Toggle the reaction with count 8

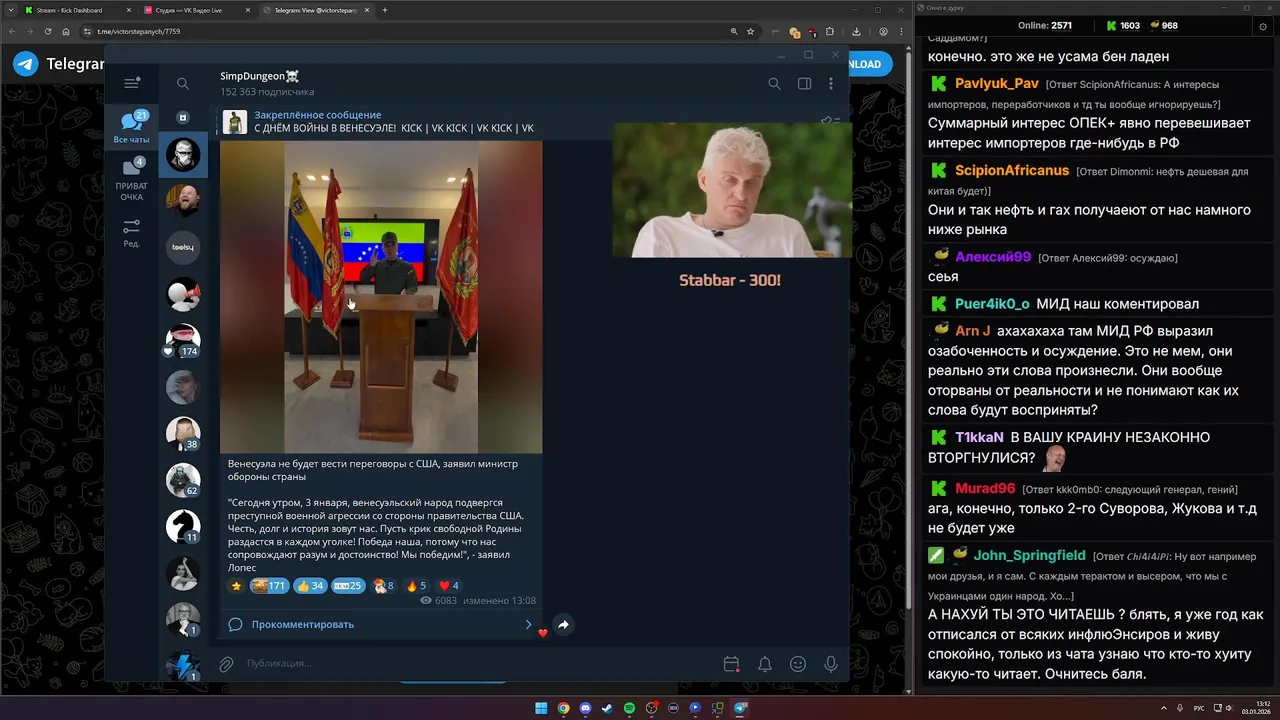pos(384,586)
